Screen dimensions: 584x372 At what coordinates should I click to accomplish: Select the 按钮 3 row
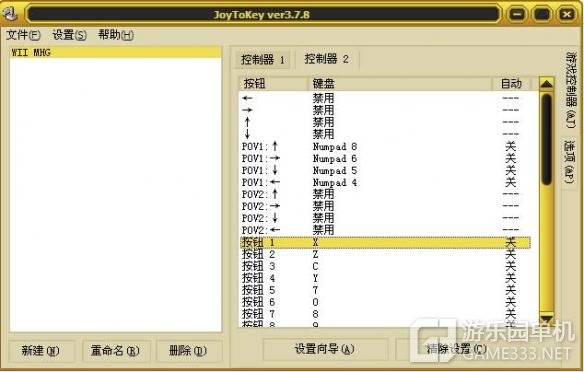385,266
